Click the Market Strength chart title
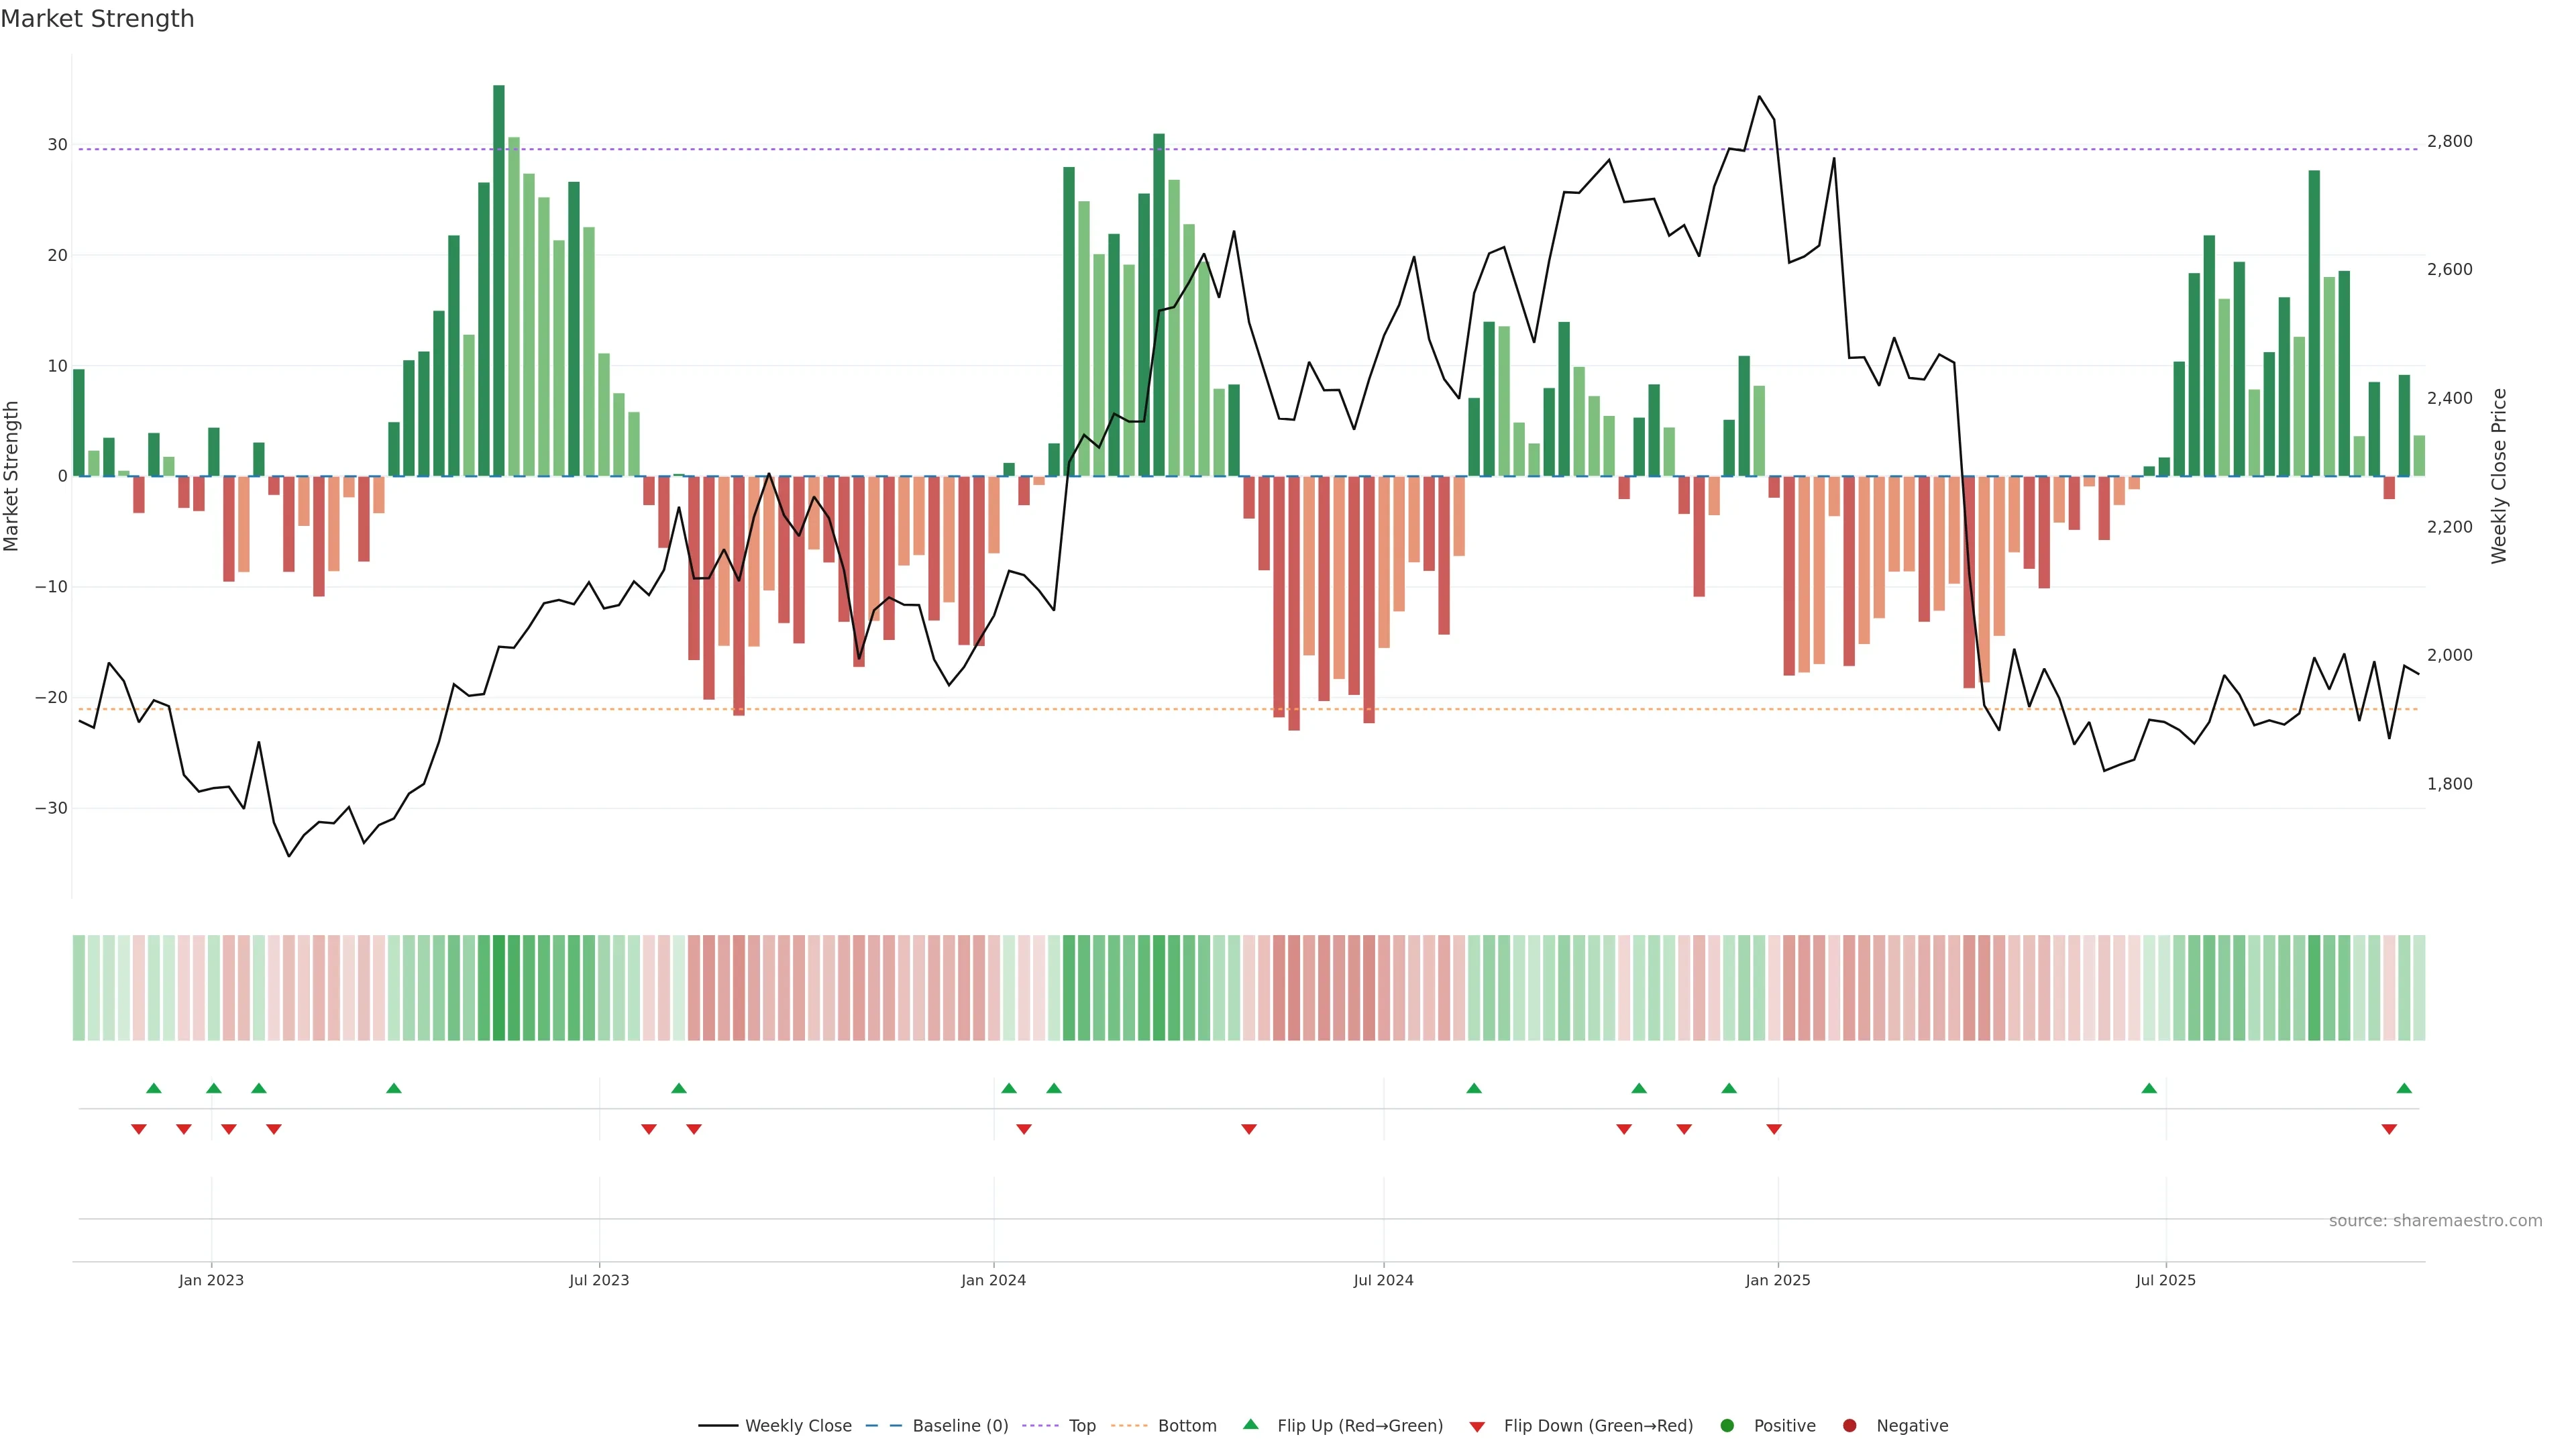 point(97,19)
